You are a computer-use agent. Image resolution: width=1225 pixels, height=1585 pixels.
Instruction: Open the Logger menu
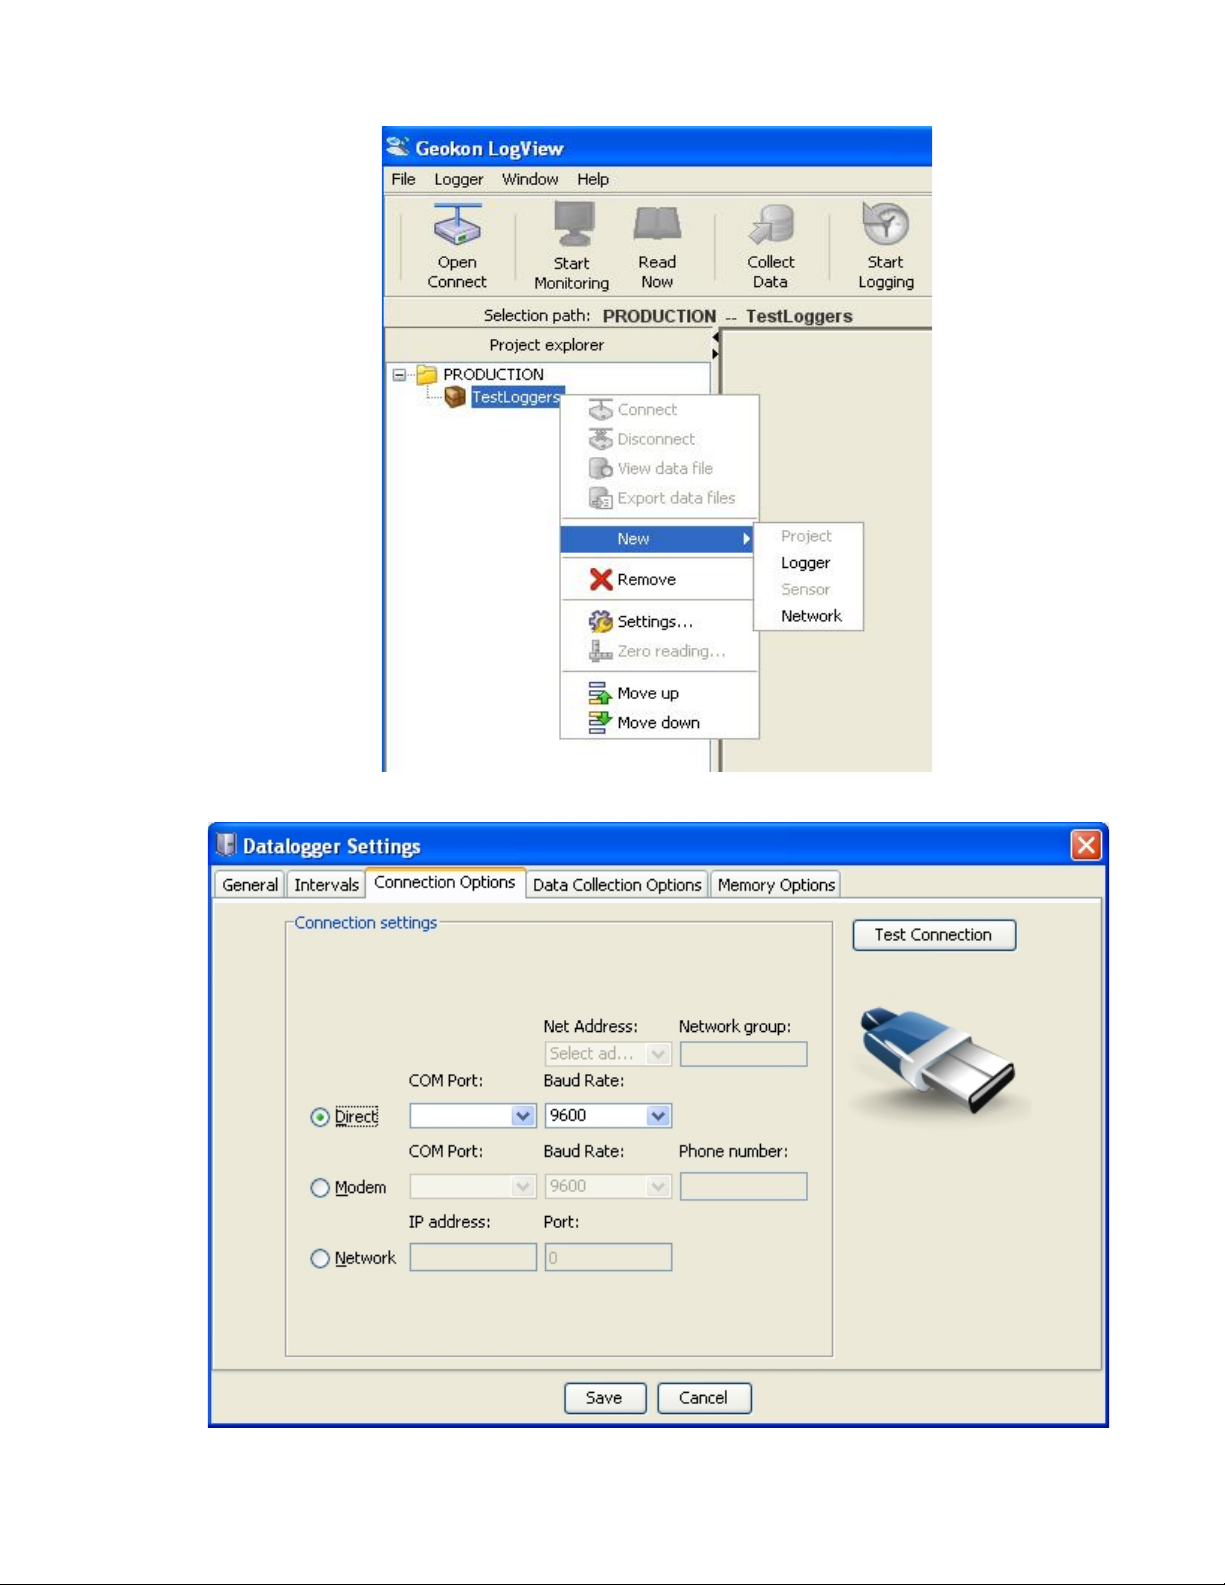point(459,179)
